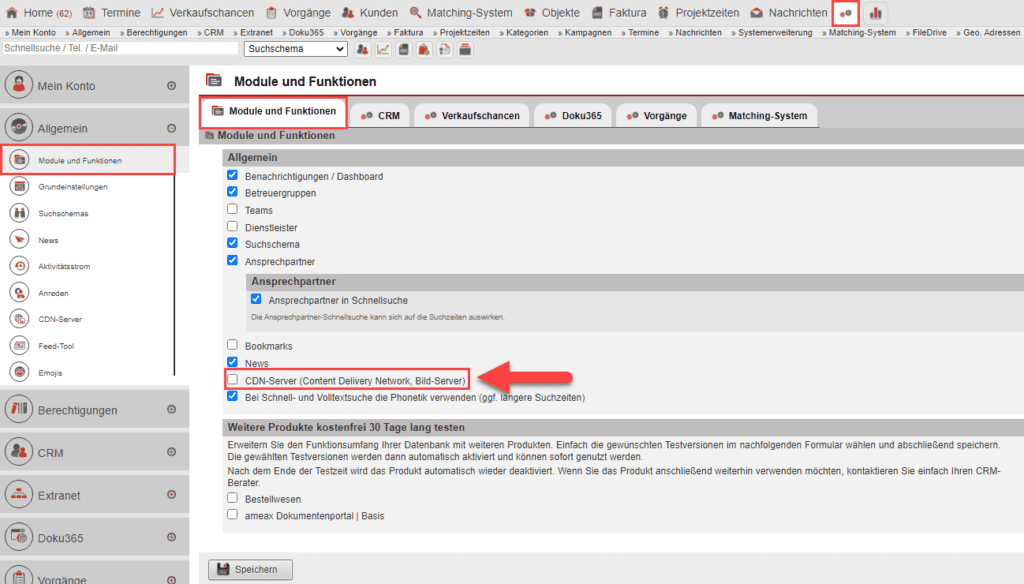Enable the Teams checkbox
The height and width of the screenshot is (584, 1024).
click(x=232, y=210)
